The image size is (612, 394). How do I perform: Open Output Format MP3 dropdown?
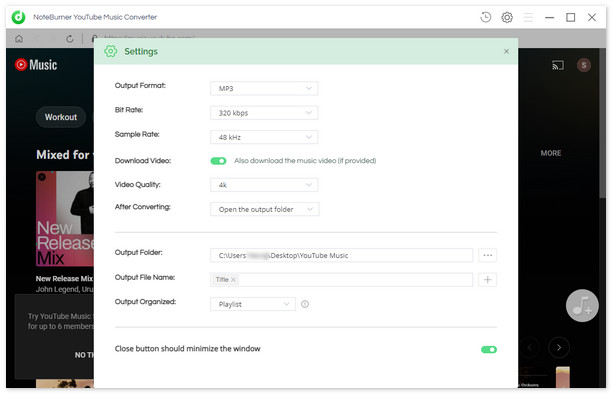click(264, 89)
